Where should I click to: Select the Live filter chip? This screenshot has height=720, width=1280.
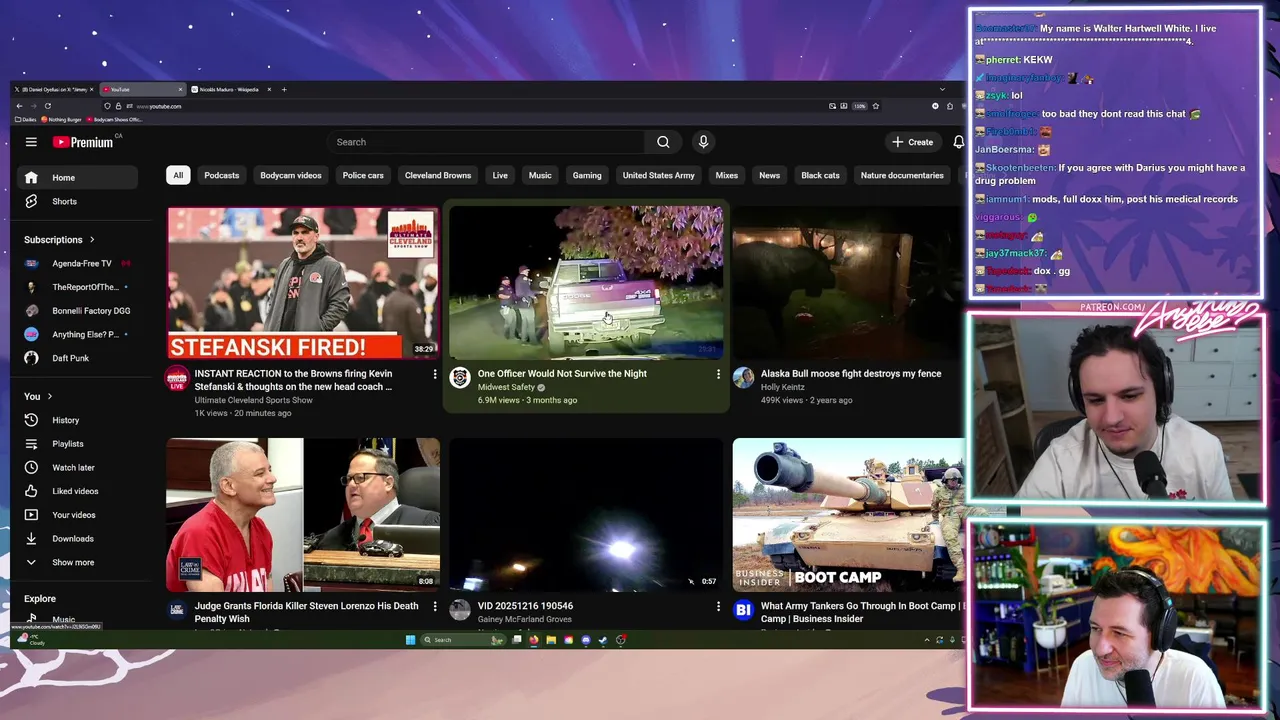click(x=500, y=175)
